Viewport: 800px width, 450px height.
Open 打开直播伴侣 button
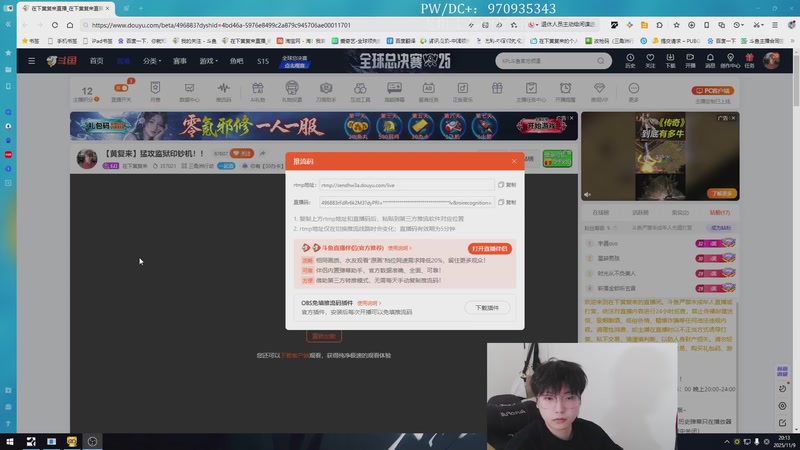489,248
